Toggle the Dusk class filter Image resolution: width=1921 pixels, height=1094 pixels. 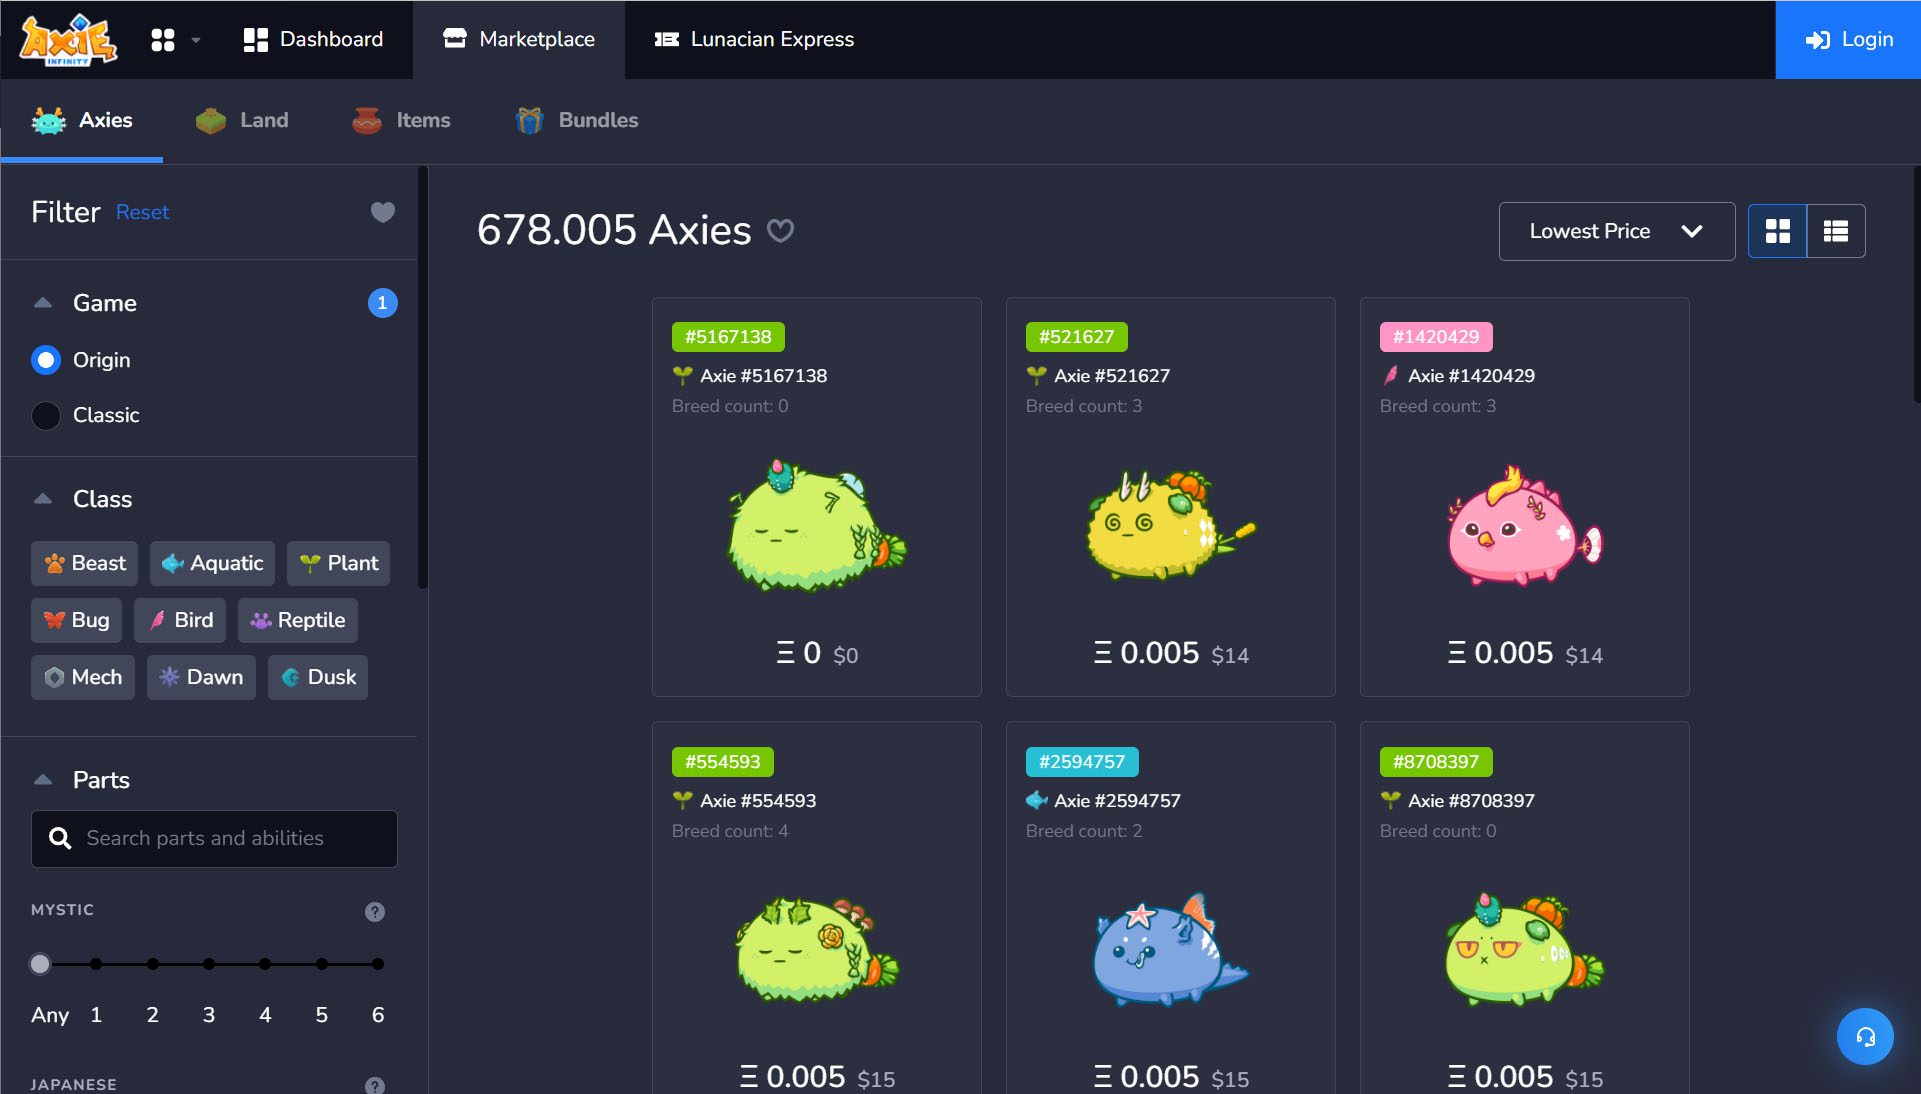point(318,677)
